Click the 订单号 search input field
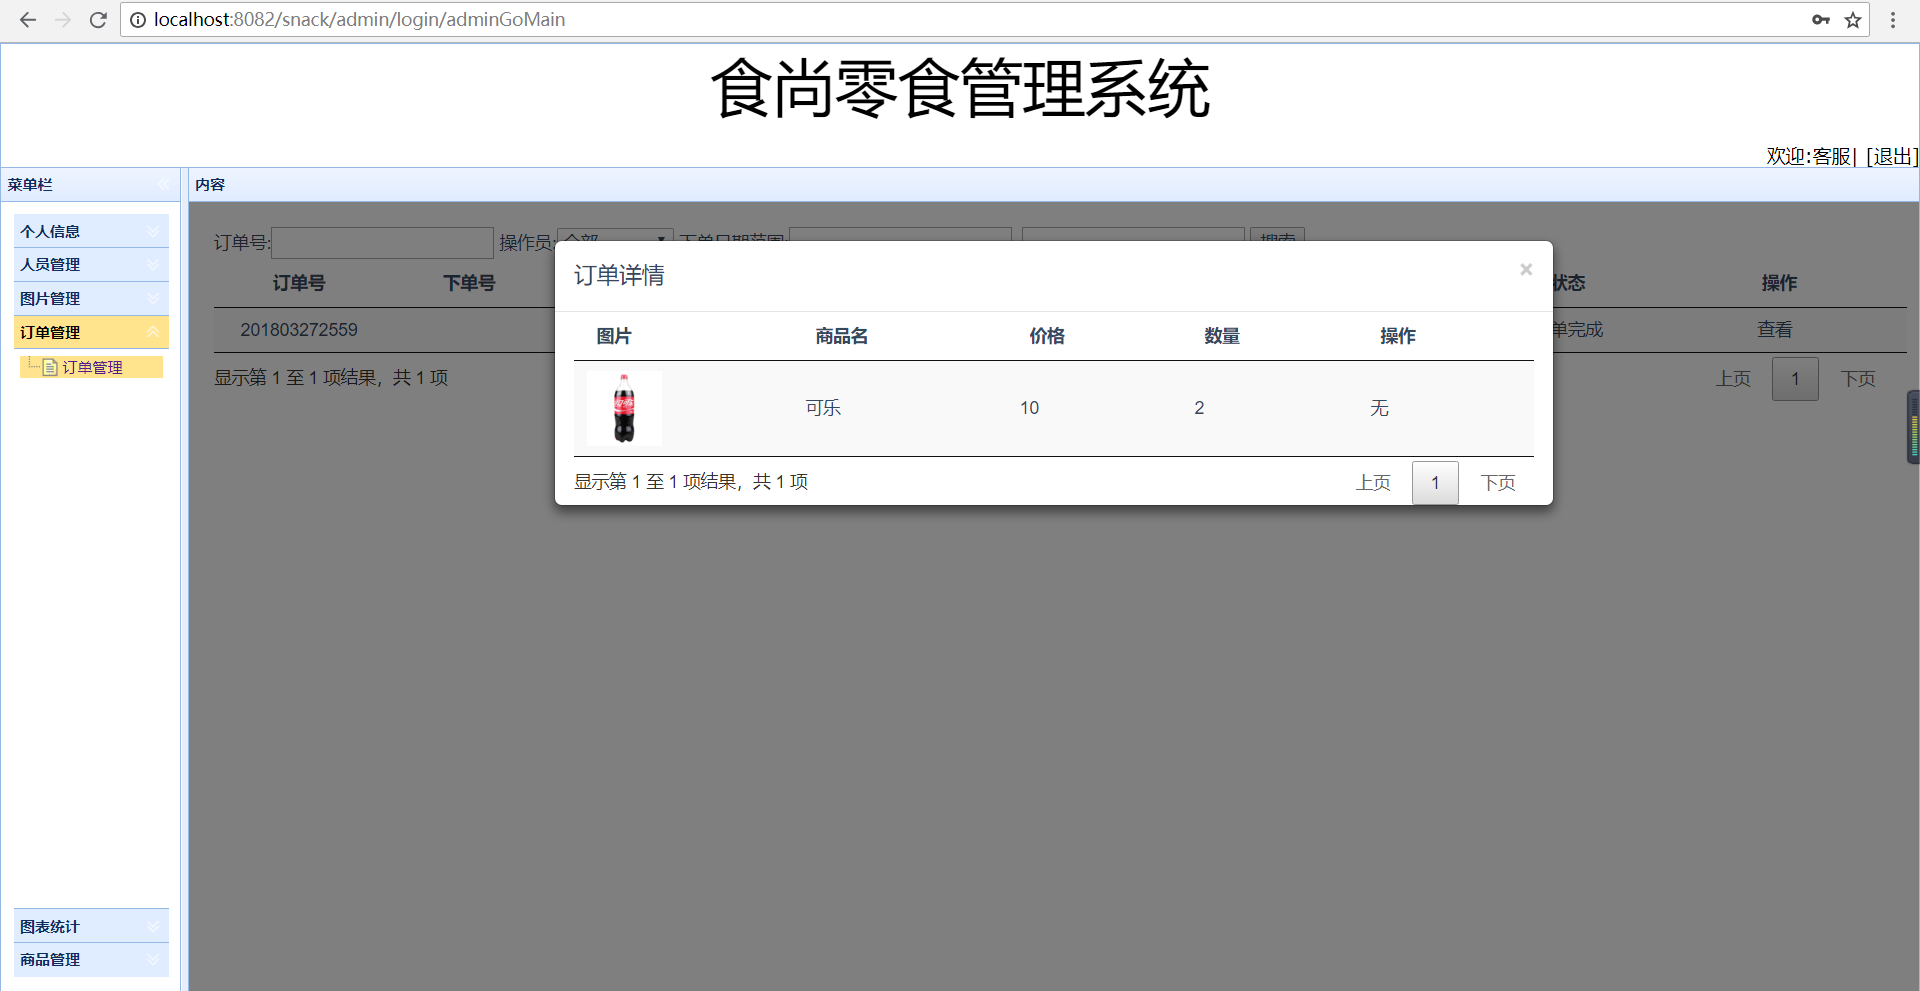The width and height of the screenshot is (1920, 991). point(382,242)
